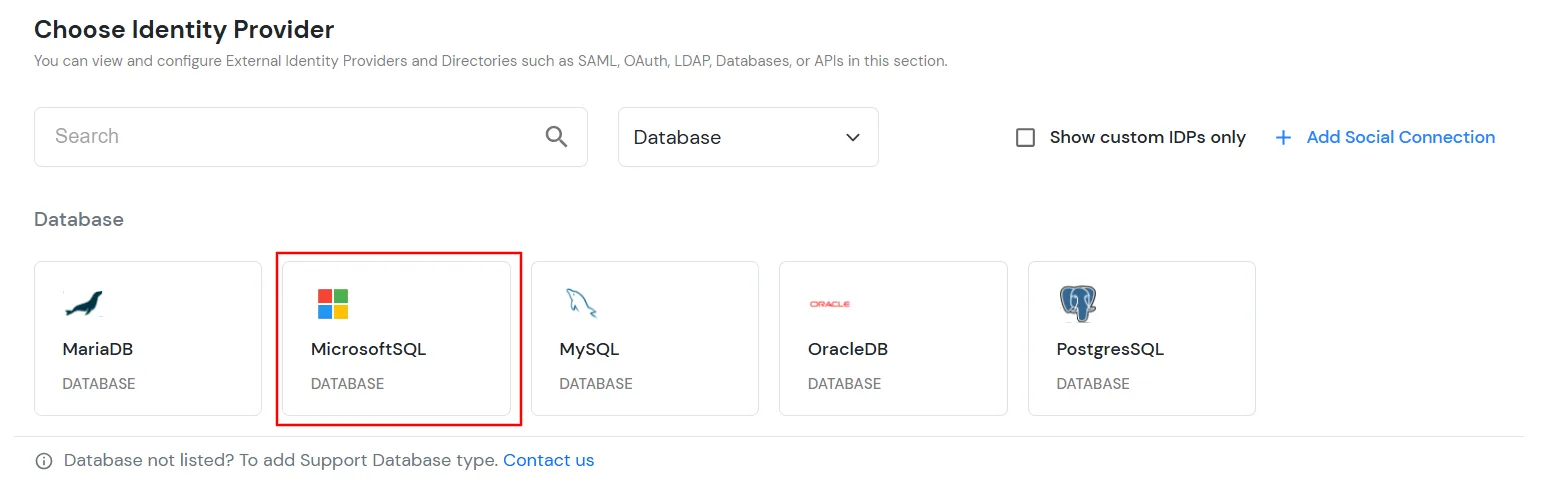This screenshot has height=502, width=1546.
Task: Click the Choose Identity Provider heading
Action: coord(184,29)
